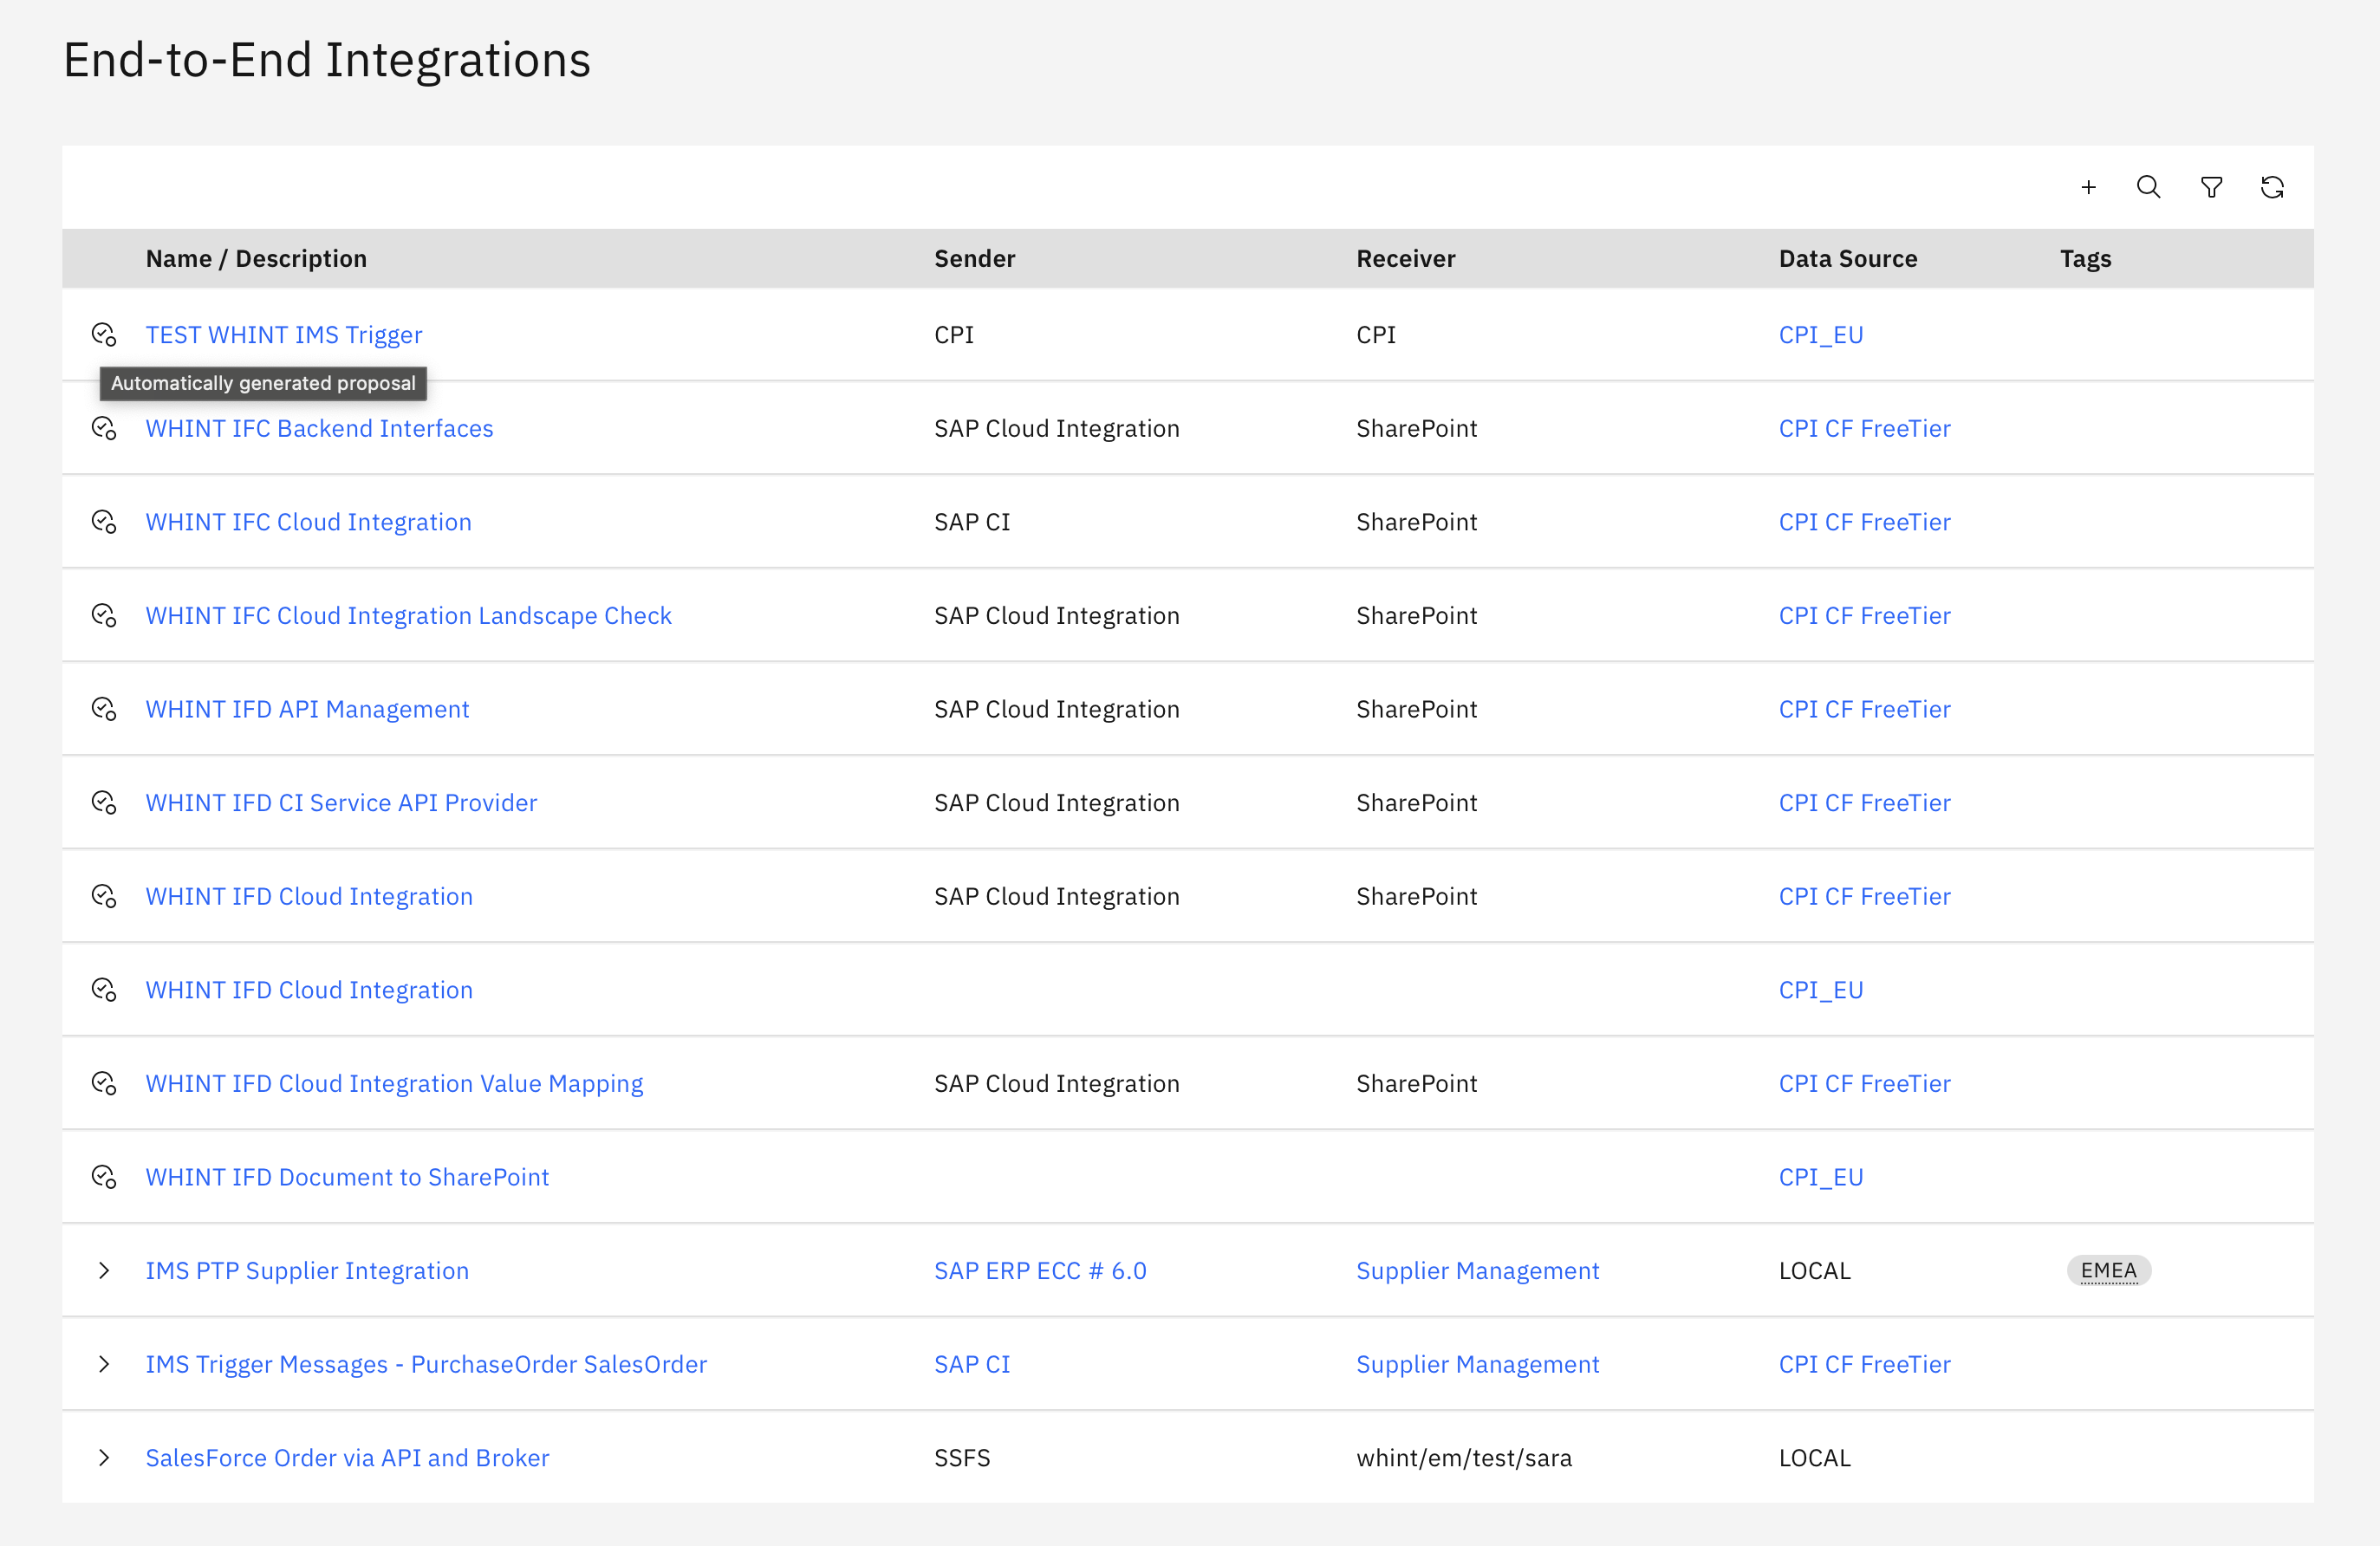
Task: Click the CPI_EU data source for WHINT IFD Cloud Integration
Action: pyautogui.click(x=1822, y=989)
